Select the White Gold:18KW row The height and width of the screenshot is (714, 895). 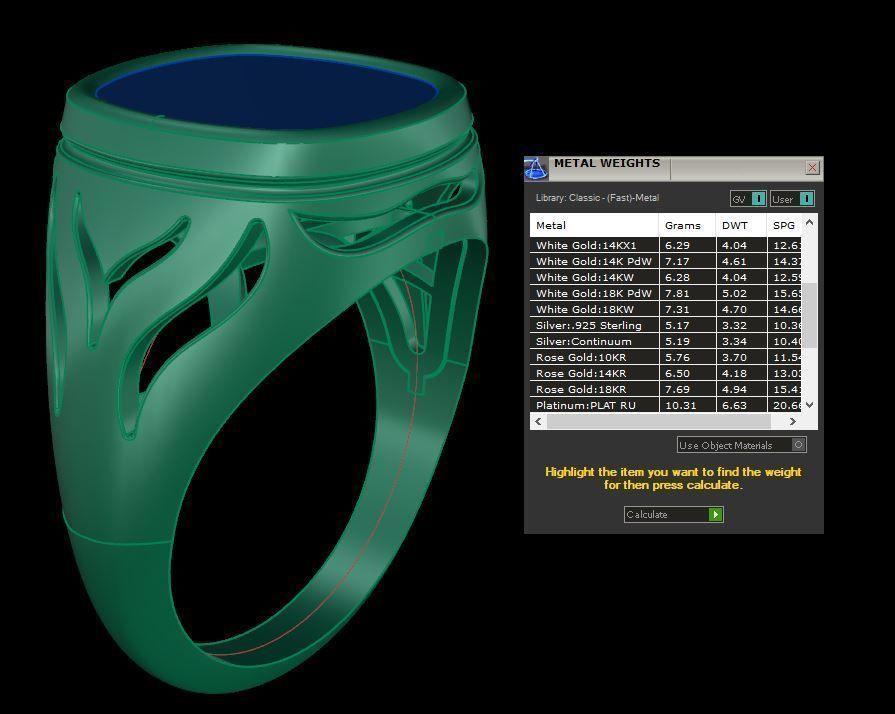tap(666, 309)
